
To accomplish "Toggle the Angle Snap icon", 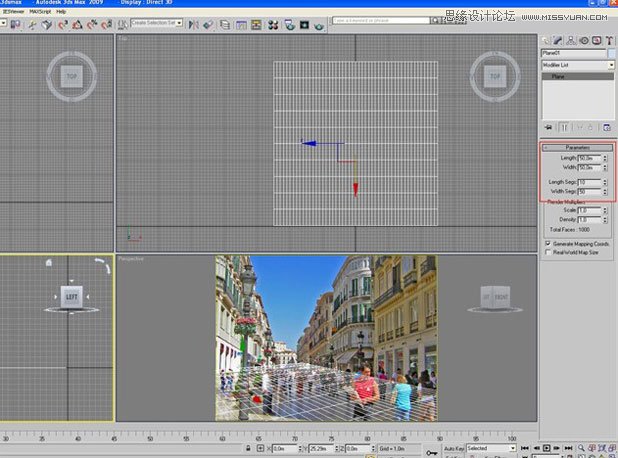I will pos(77,25).
